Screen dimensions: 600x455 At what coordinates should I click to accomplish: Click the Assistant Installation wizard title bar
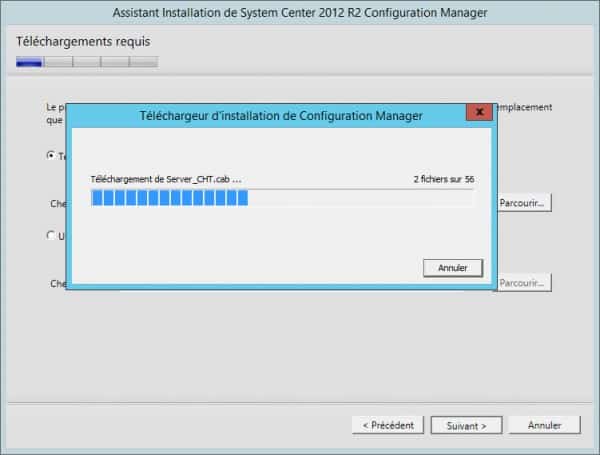300,13
